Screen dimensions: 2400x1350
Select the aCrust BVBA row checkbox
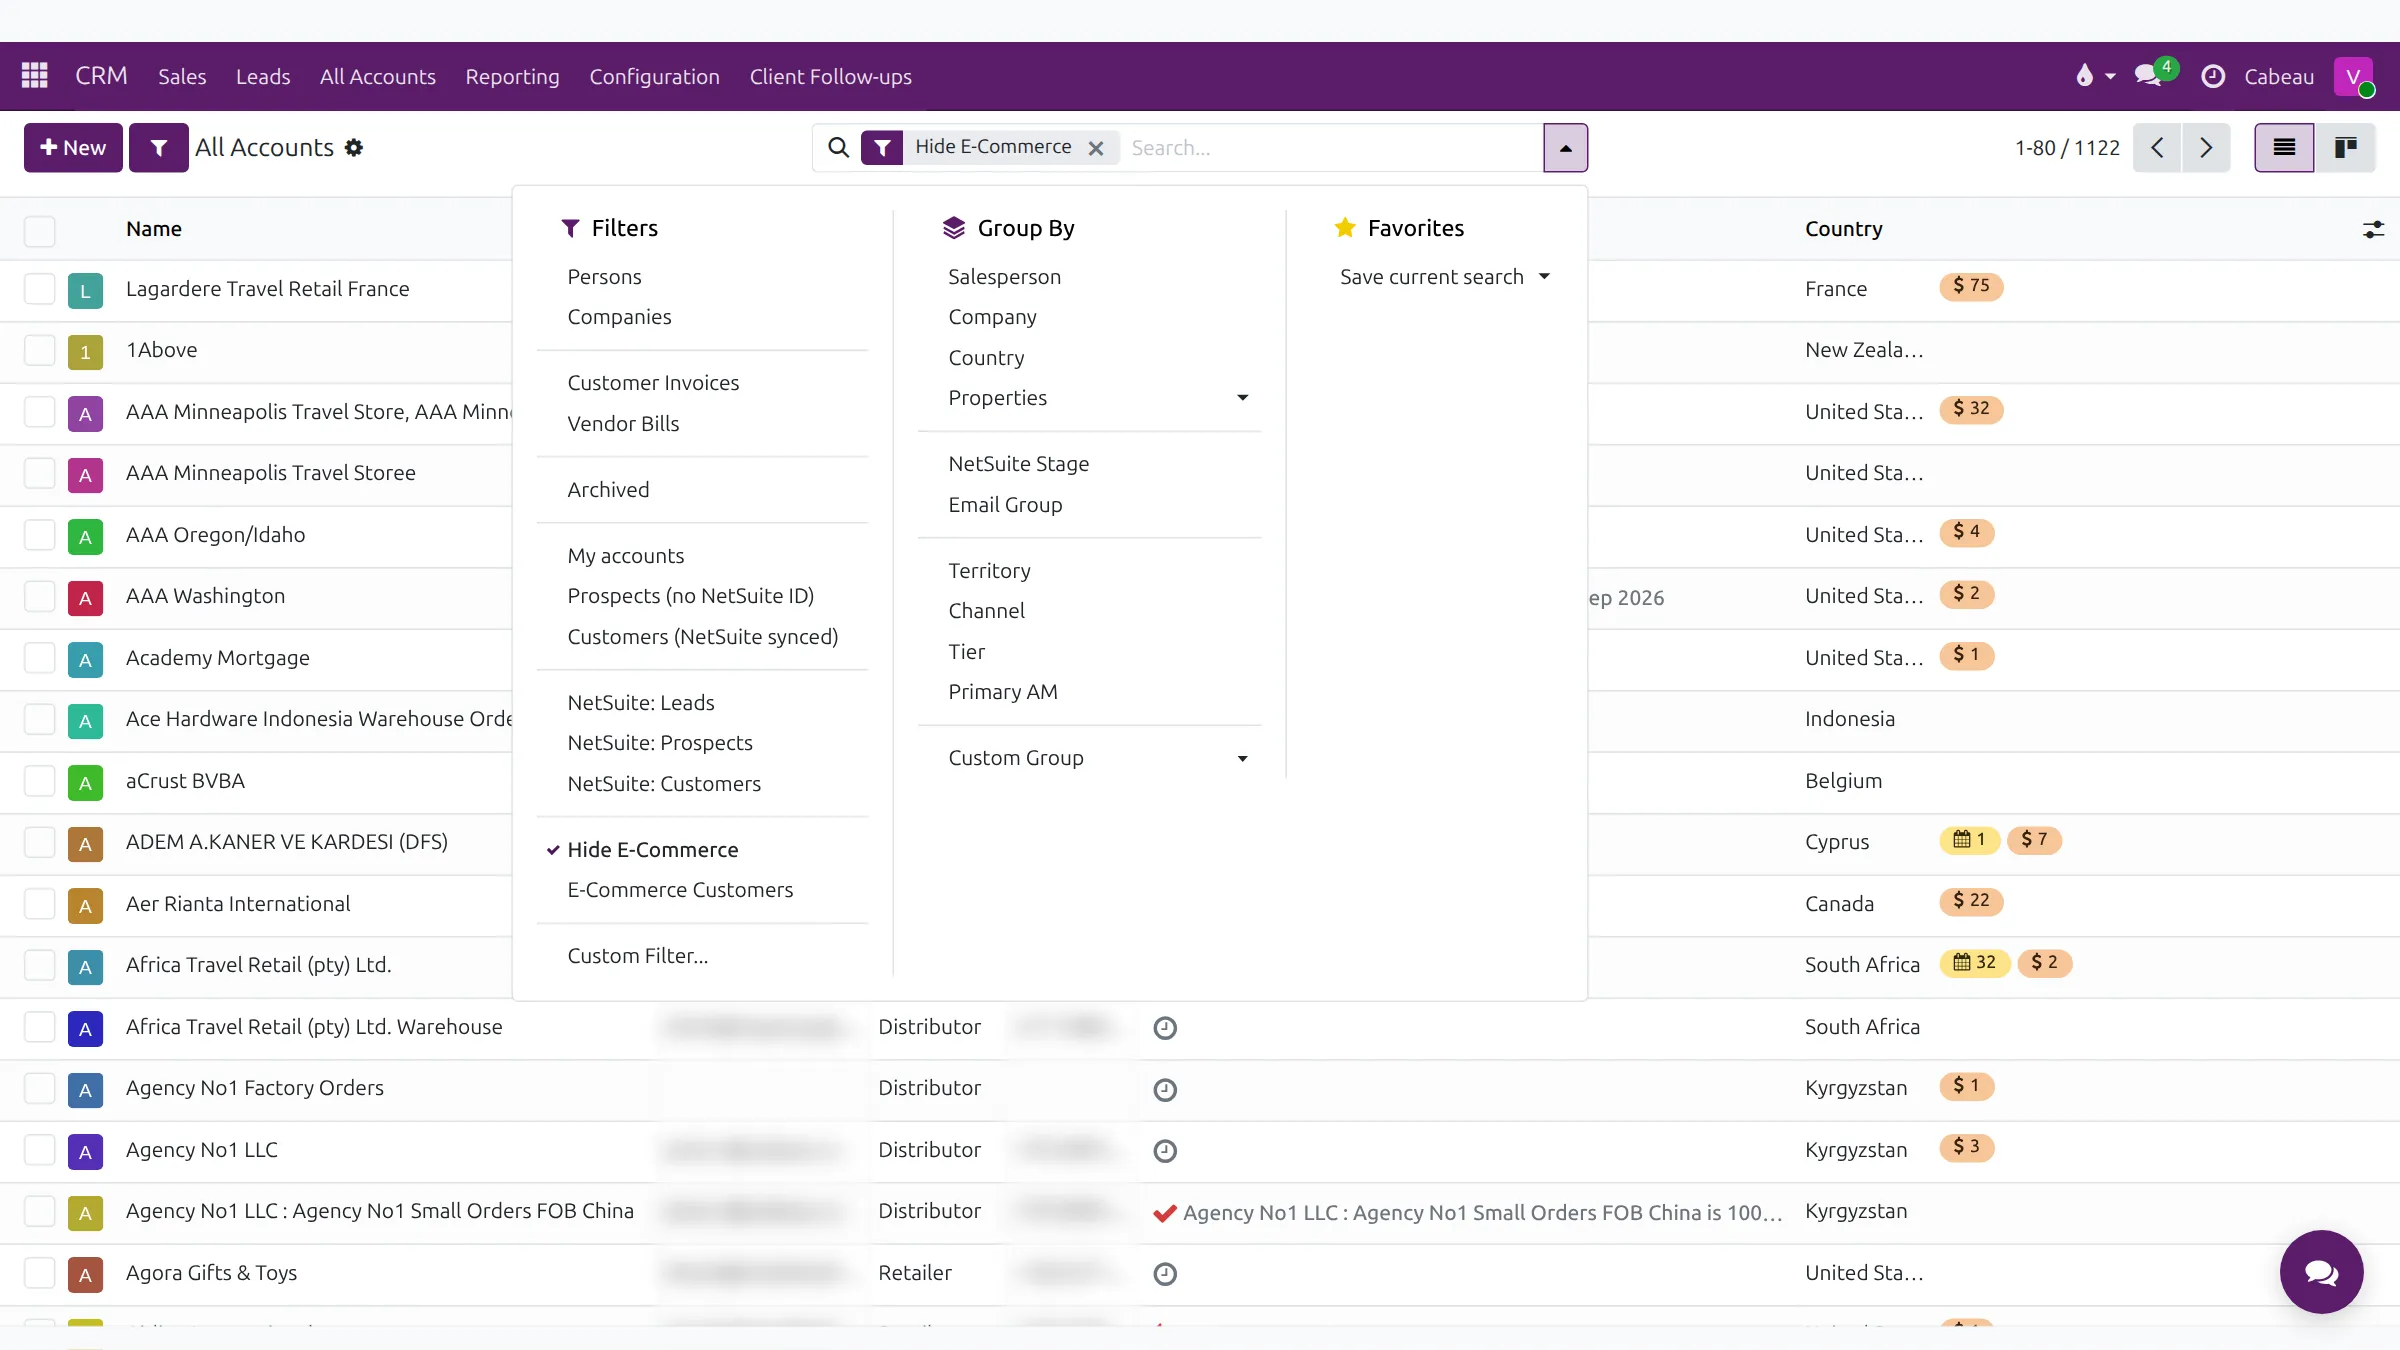pos(40,782)
